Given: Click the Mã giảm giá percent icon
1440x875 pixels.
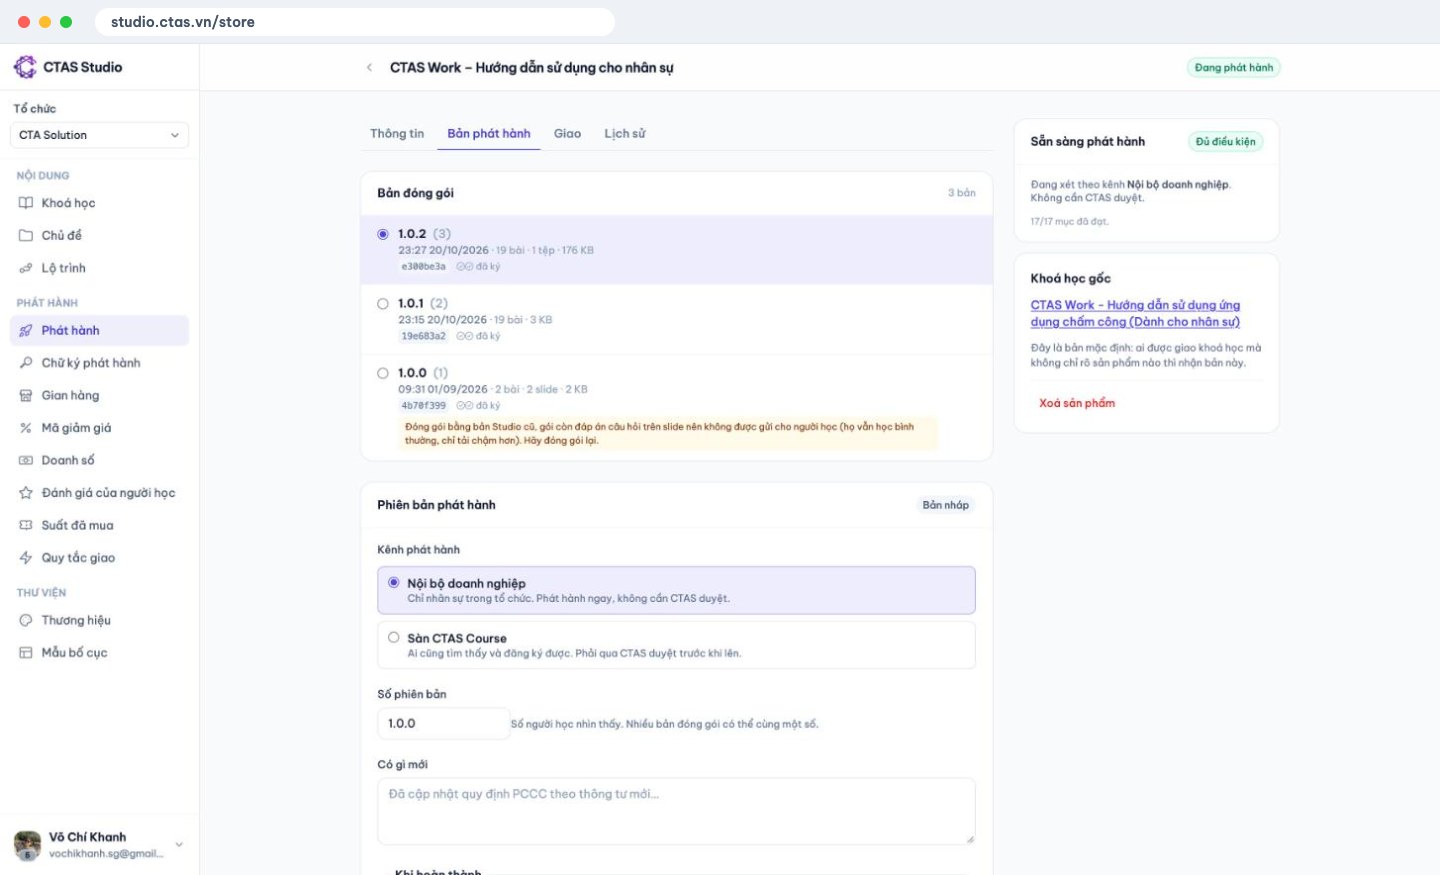Looking at the screenshot, I should 26,428.
